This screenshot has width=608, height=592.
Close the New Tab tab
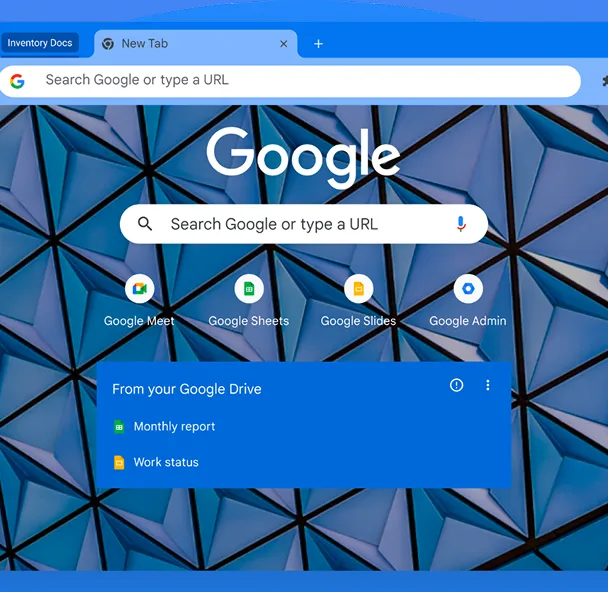pyautogui.click(x=283, y=44)
